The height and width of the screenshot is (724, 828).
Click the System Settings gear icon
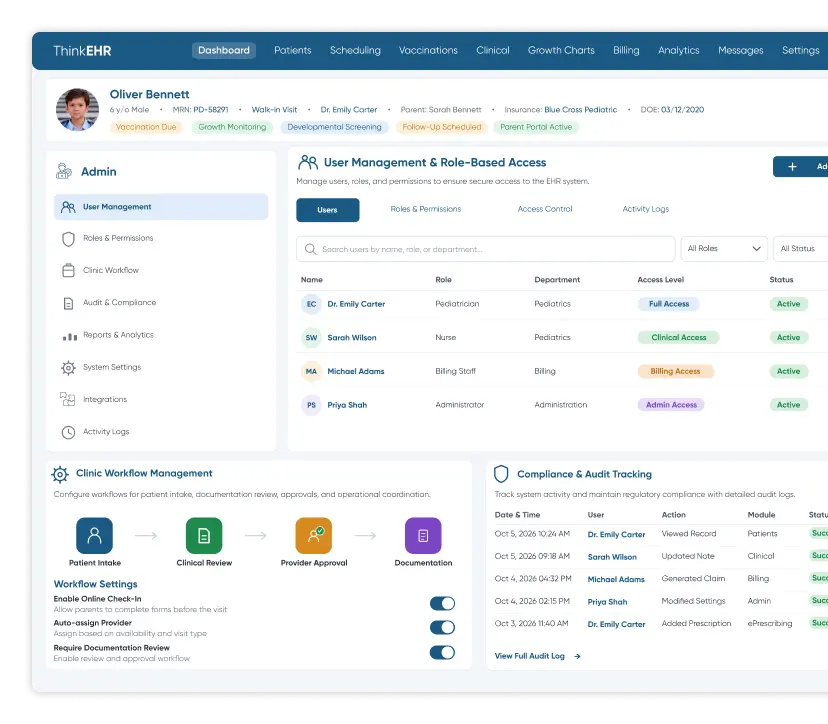[x=68, y=368]
